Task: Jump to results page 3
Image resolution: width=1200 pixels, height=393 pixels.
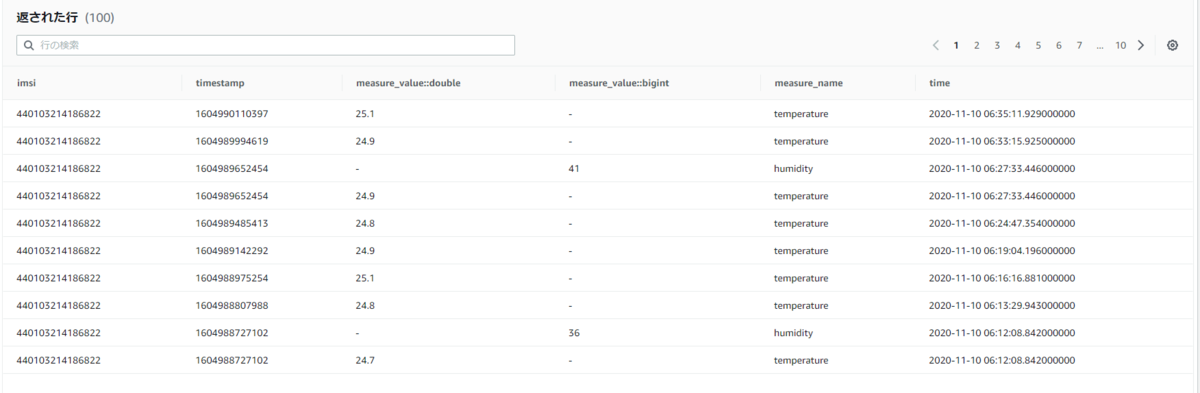Action: (x=997, y=45)
